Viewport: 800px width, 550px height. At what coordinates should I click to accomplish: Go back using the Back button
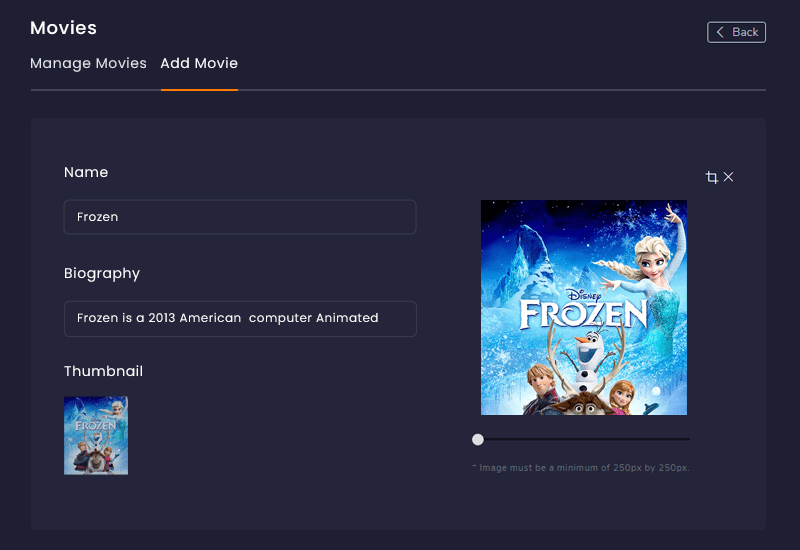click(737, 32)
